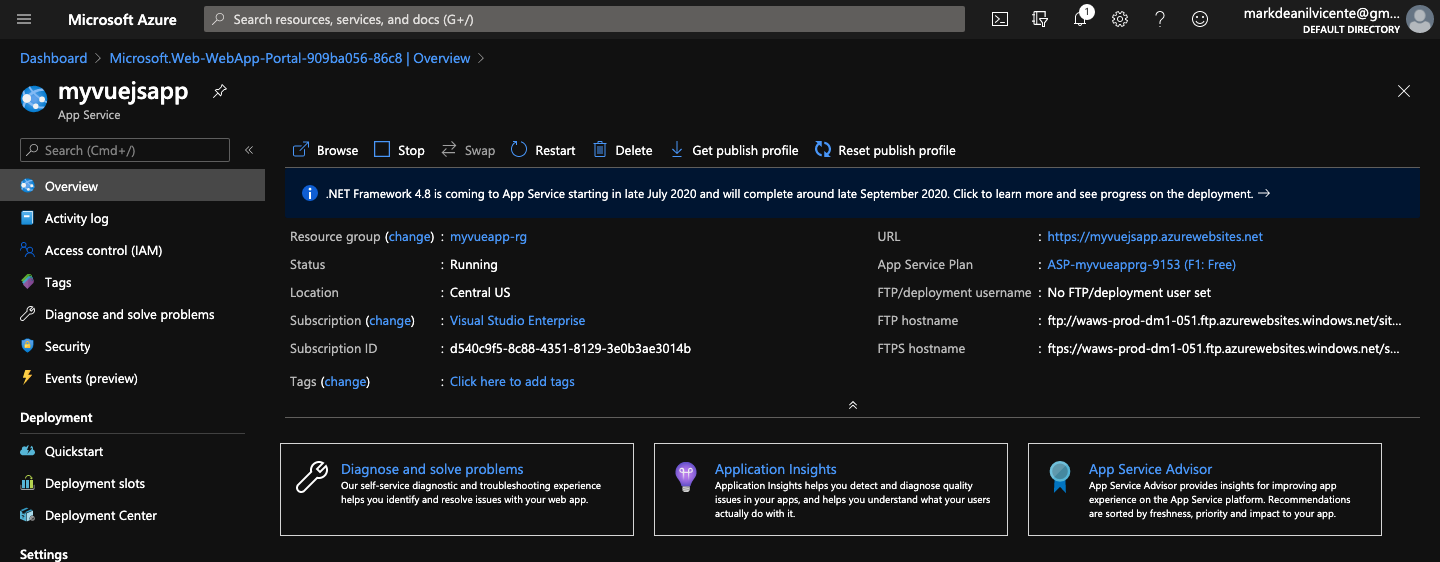The width and height of the screenshot is (1440, 562).
Task: Open Visual Studio Enterprise subscription
Action: tap(518, 321)
